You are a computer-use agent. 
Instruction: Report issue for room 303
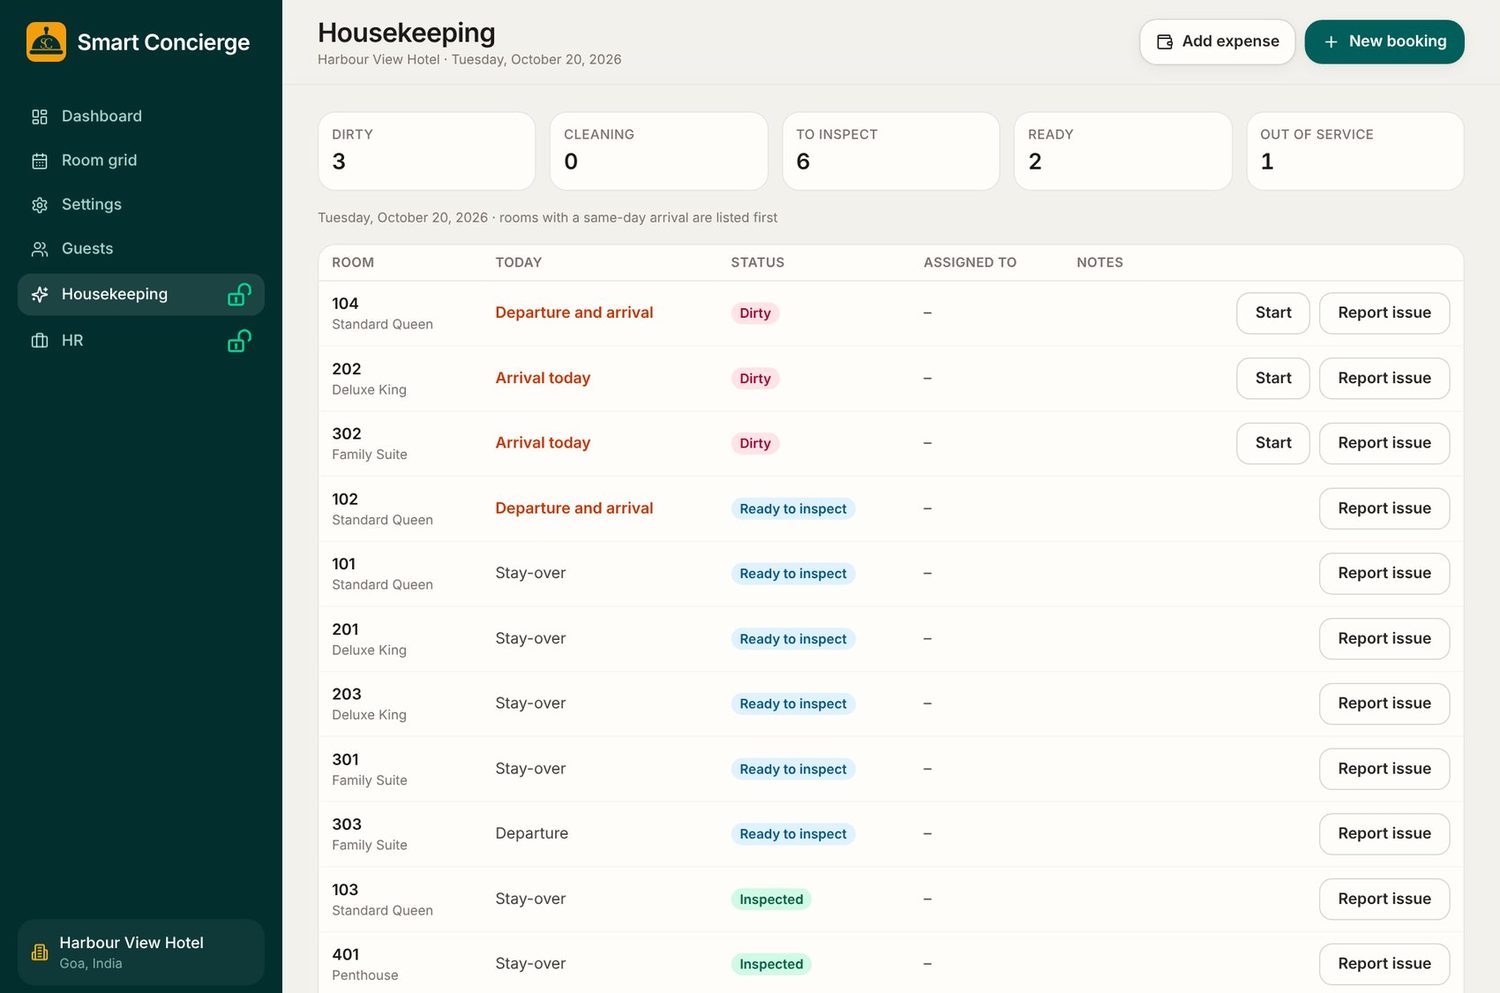click(x=1384, y=833)
